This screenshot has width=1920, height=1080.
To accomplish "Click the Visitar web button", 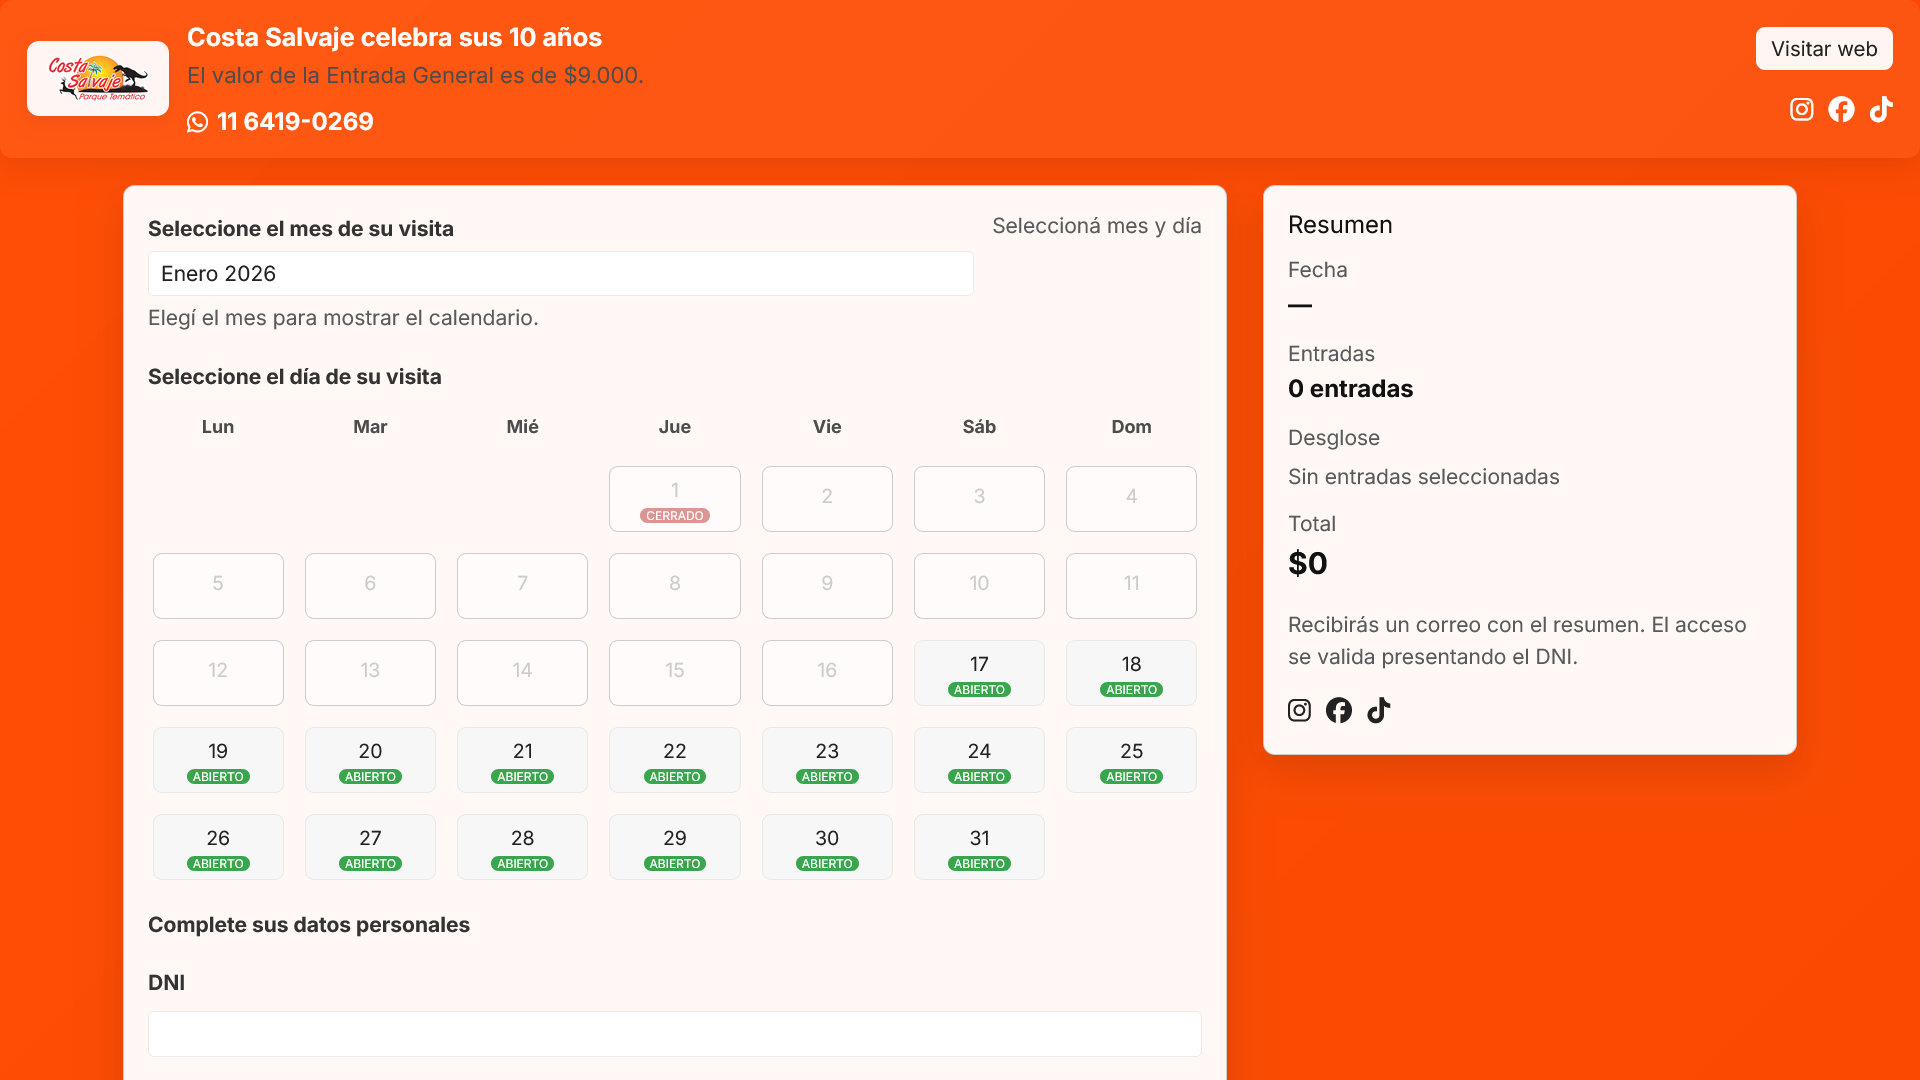I will click(x=1824, y=48).
